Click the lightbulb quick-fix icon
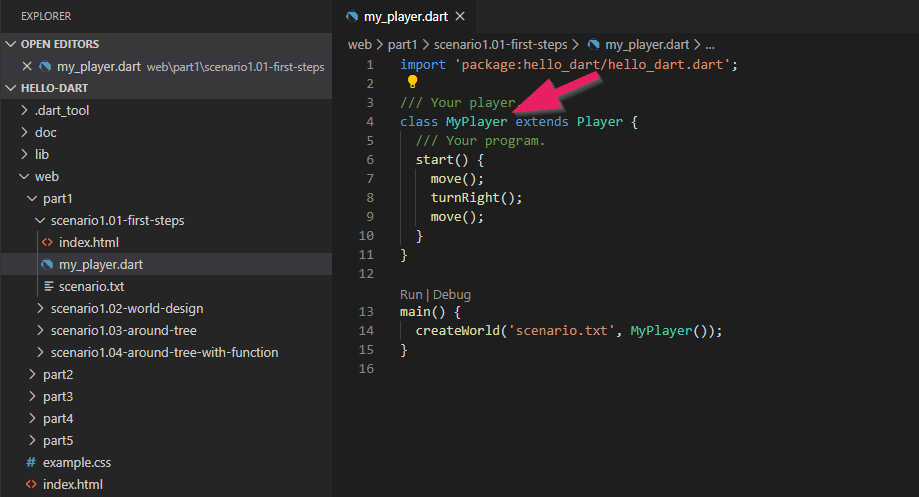Viewport: 919px width, 497px height. pos(412,83)
